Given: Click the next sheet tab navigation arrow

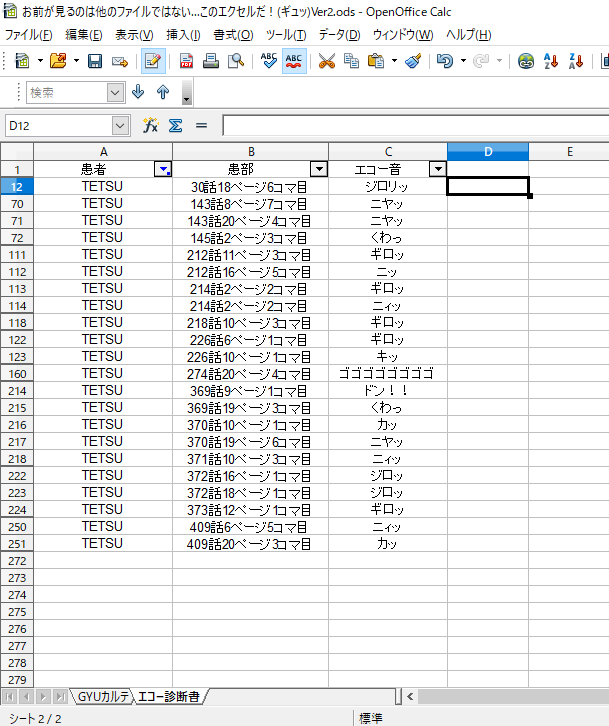Looking at the screenshot, I should 44,696.
